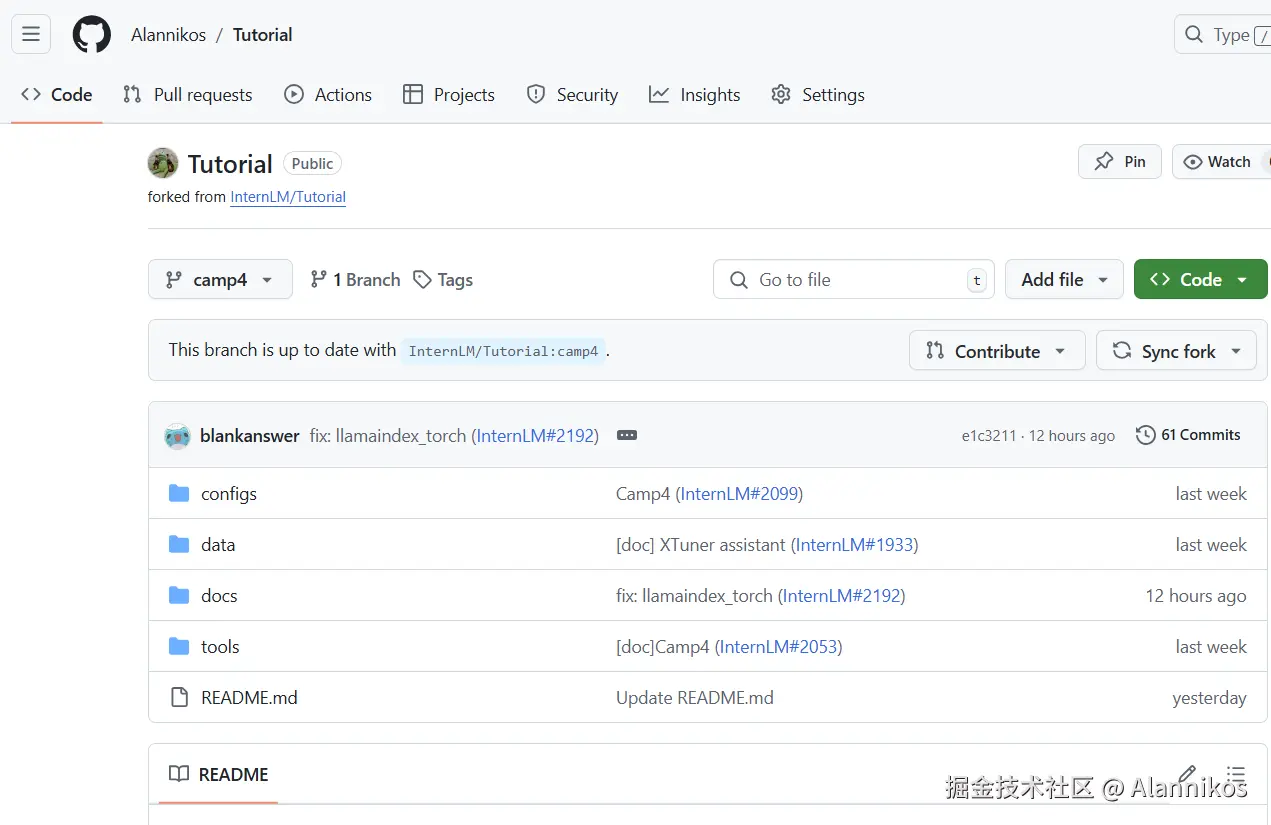Open the Projects tab

pyautogui.click(x=449, y=95)
